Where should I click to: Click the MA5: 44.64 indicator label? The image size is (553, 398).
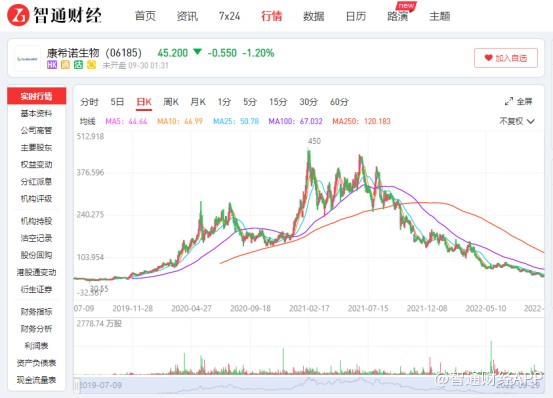tap(126, 121)
